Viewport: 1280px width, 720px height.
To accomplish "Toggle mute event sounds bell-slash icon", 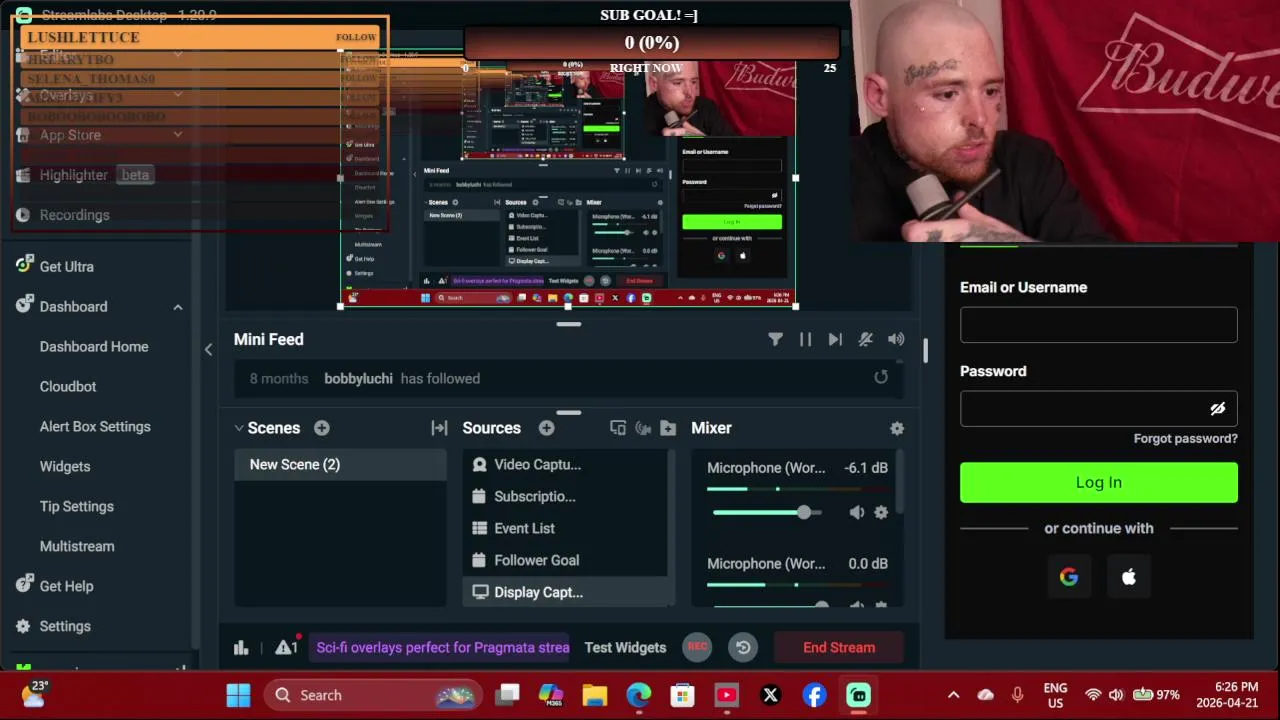I will (866, 339).
